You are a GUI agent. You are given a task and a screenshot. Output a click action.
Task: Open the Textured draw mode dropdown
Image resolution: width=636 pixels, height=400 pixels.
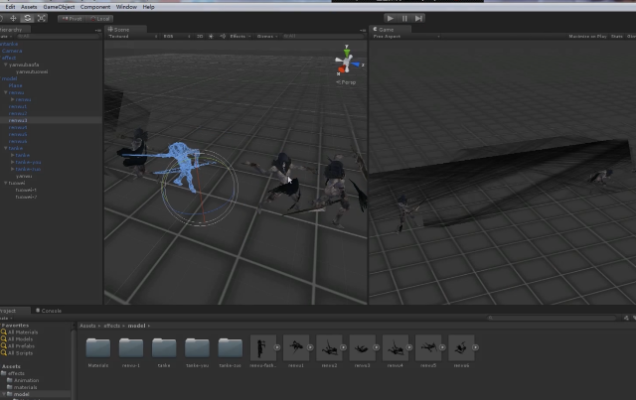pos(120,36)
